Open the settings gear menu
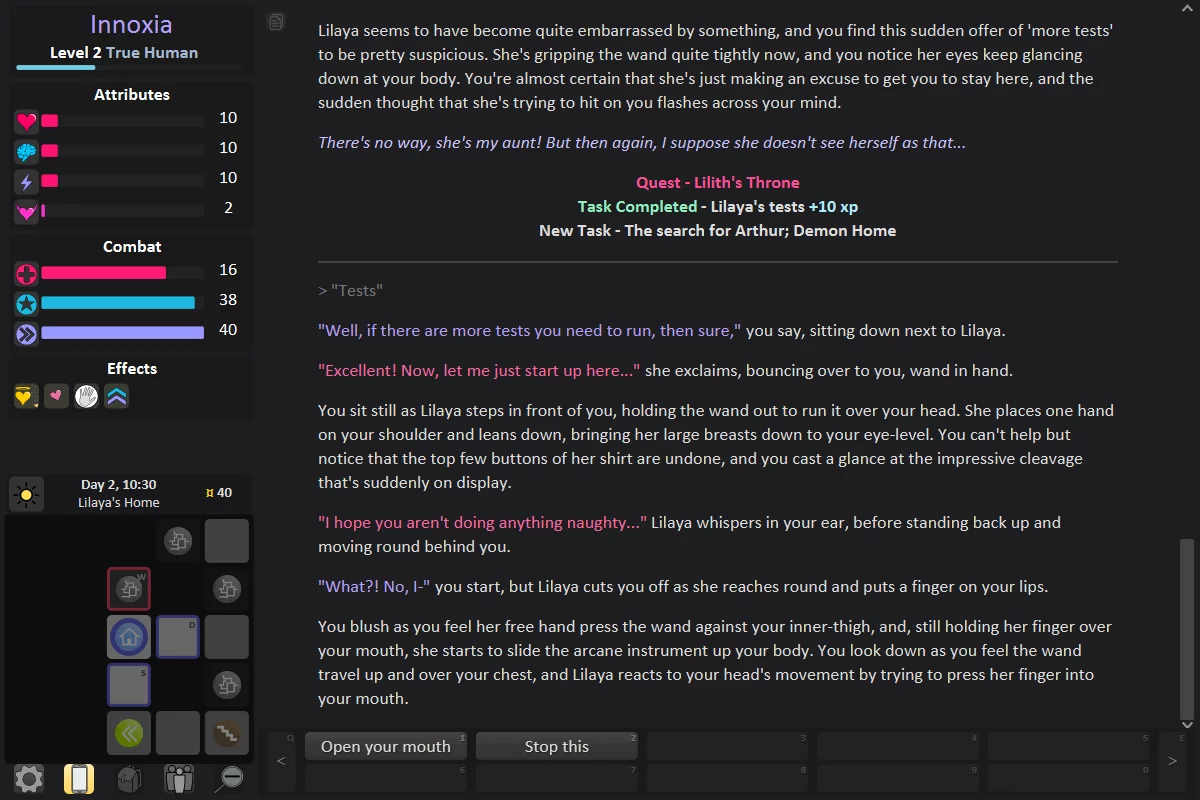This screenshot has height=800, width=1200. coord(29,778)
